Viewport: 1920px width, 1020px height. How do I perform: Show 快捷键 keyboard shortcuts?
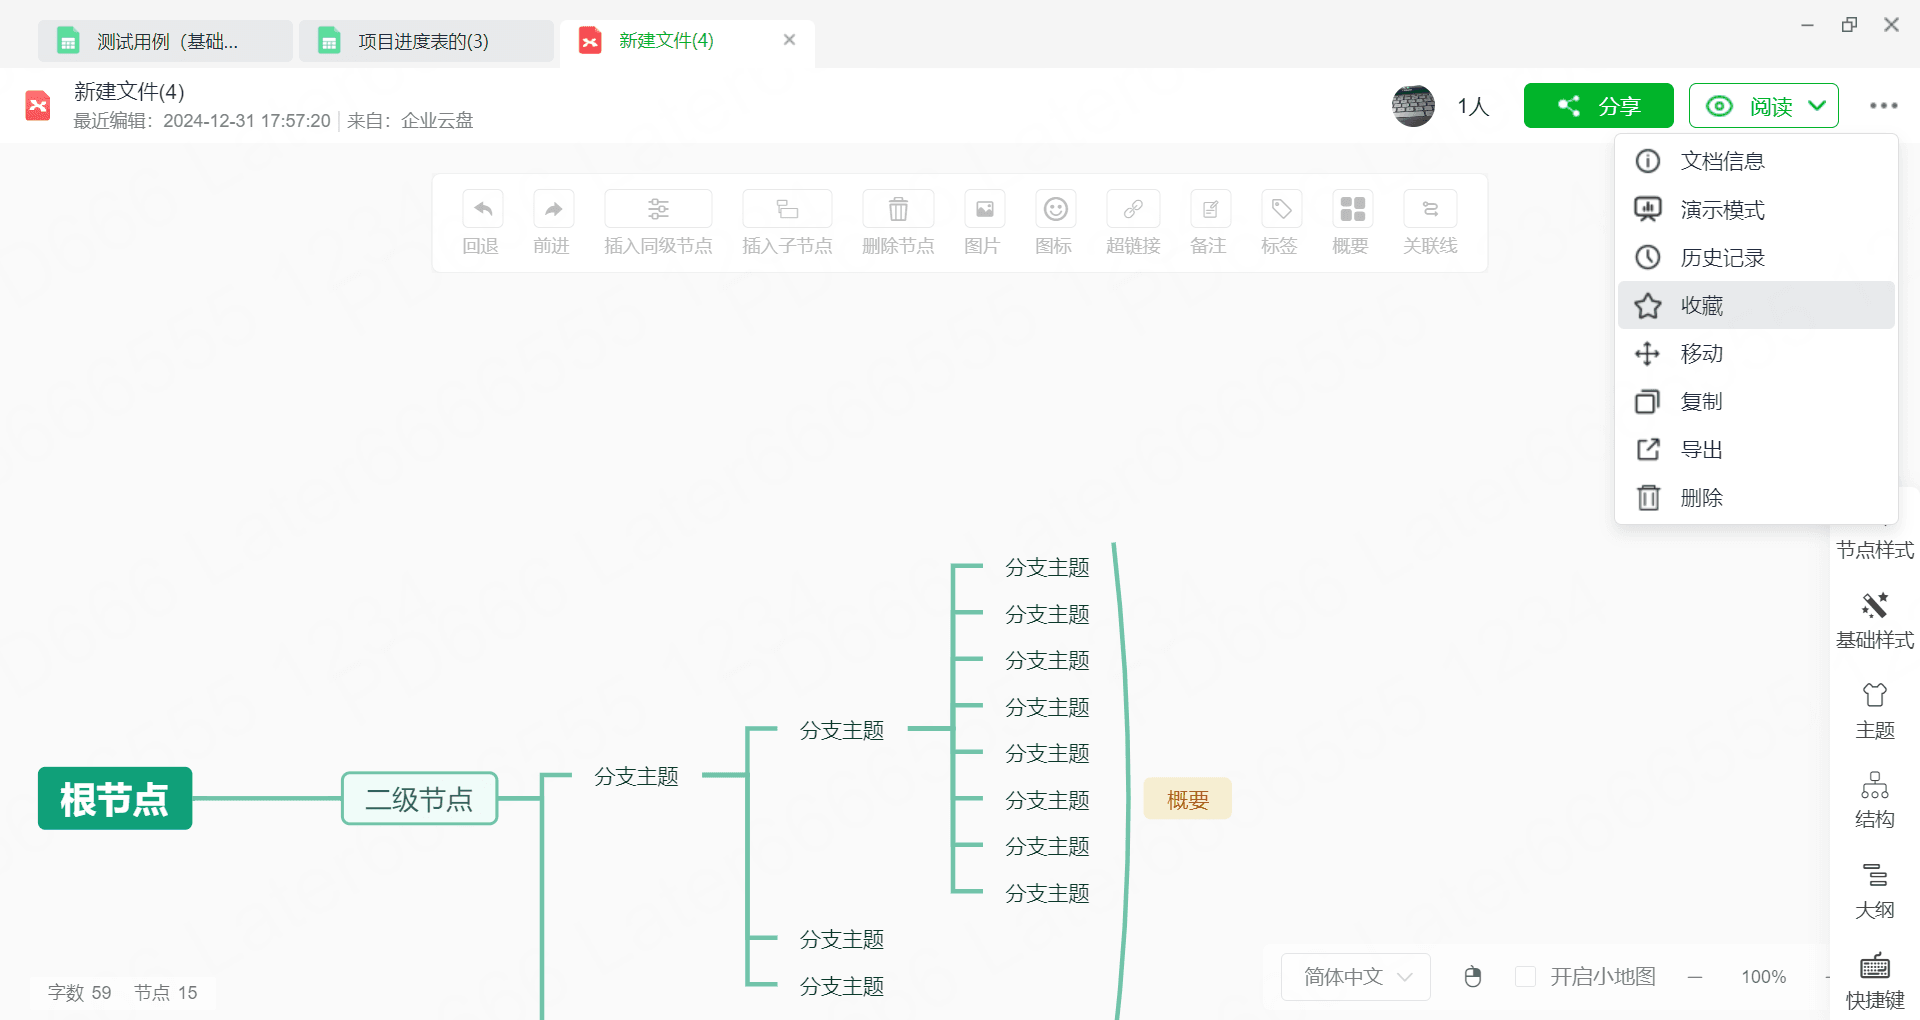[1875, 981]
